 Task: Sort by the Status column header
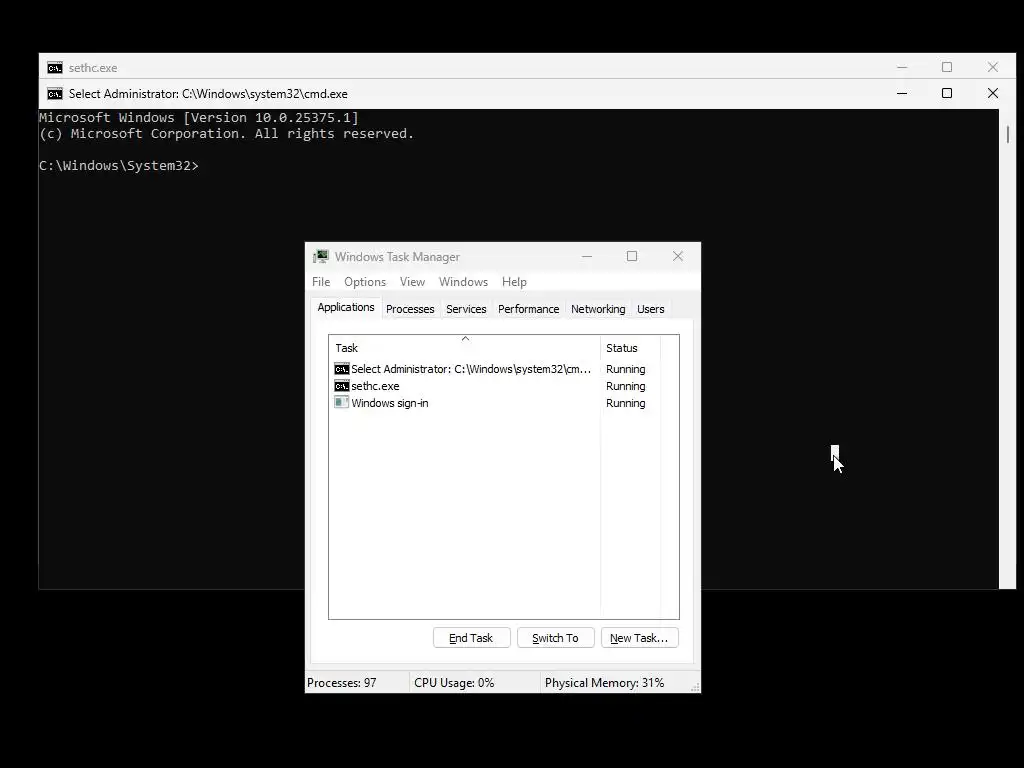pos(630,348)
